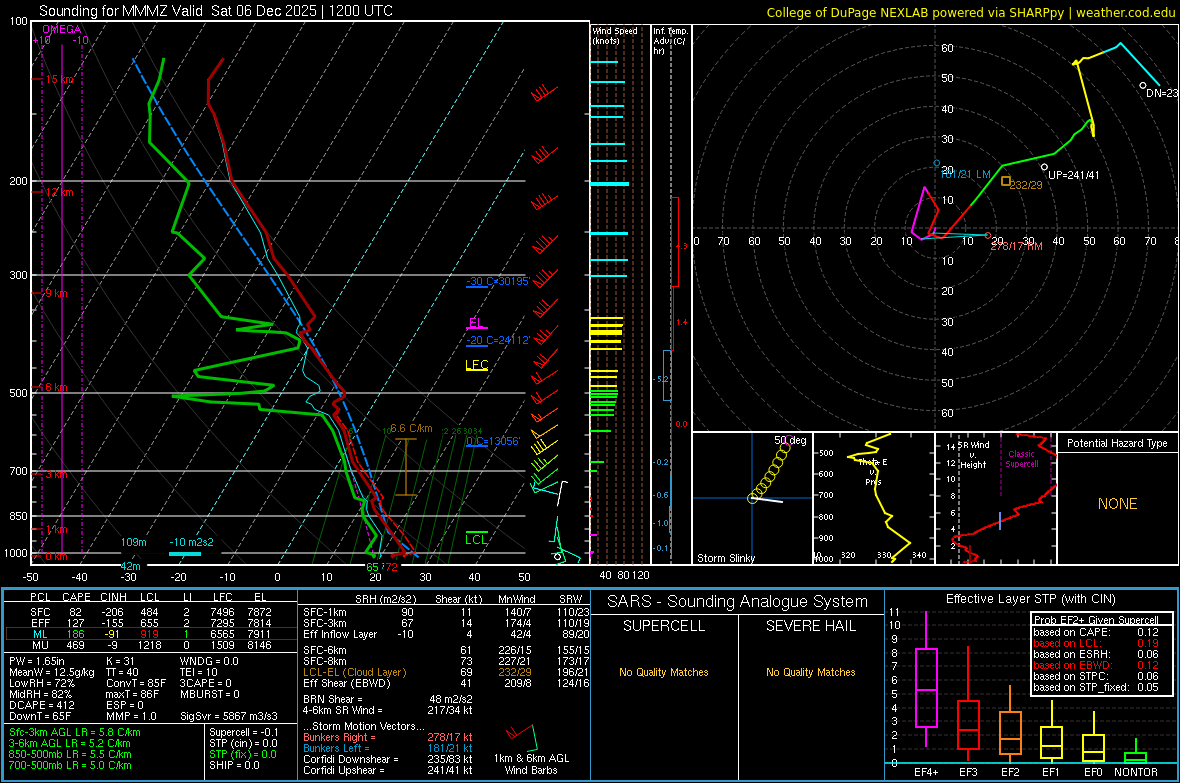Viewport: 1180px width, 783px height.
Task: Click the 'Prob EF2+ Given Supercell' header
Action: pos(1096,620)
